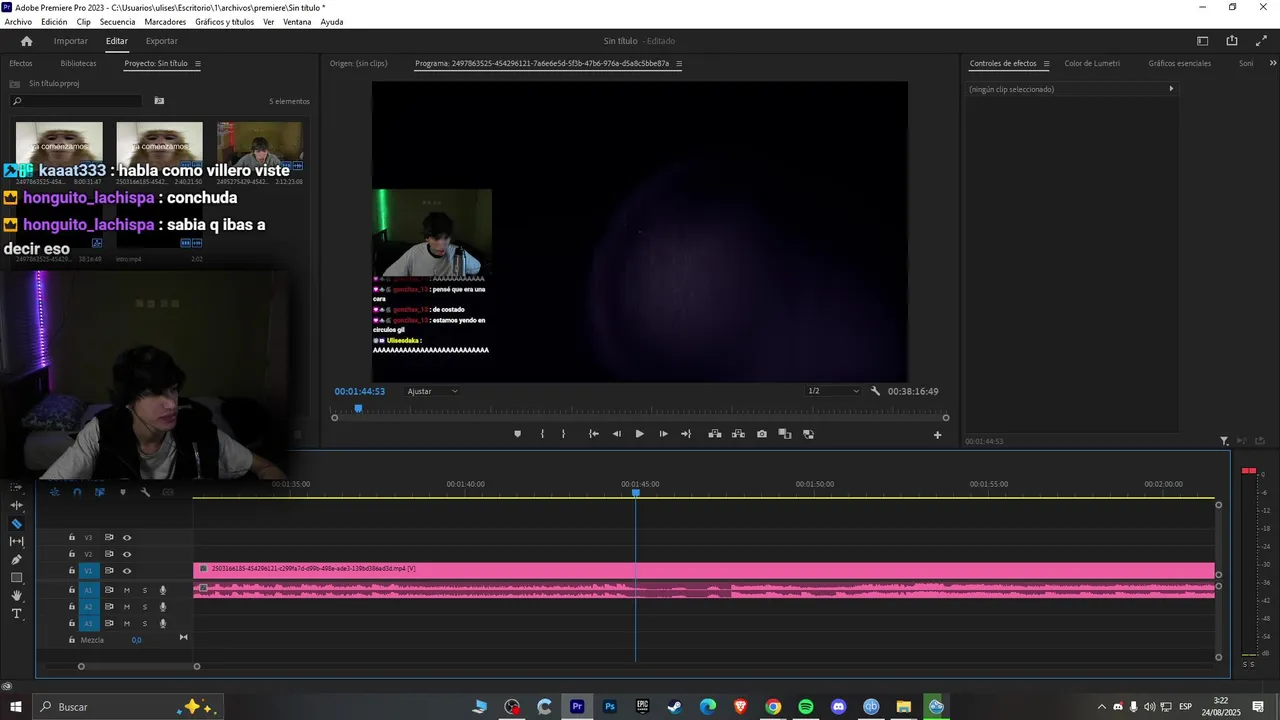The height and width of the screenshot is (720, 1280).
Task: Step back one frame
Action: [616, 434]
